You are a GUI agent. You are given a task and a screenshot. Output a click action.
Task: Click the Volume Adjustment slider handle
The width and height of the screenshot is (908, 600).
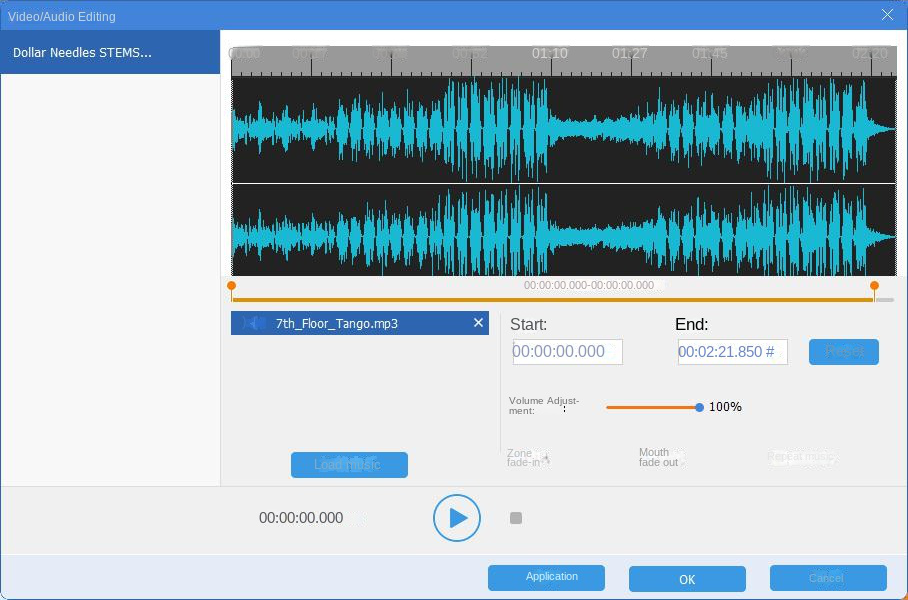click(x=698, y=407)
